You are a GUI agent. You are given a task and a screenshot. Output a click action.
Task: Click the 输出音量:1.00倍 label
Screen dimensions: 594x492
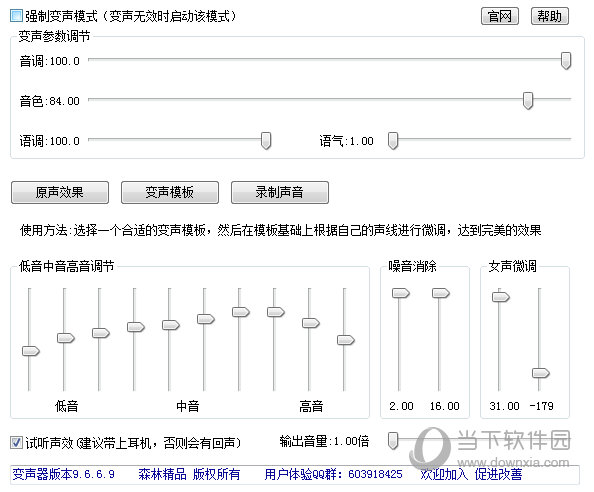coord(324,441)
